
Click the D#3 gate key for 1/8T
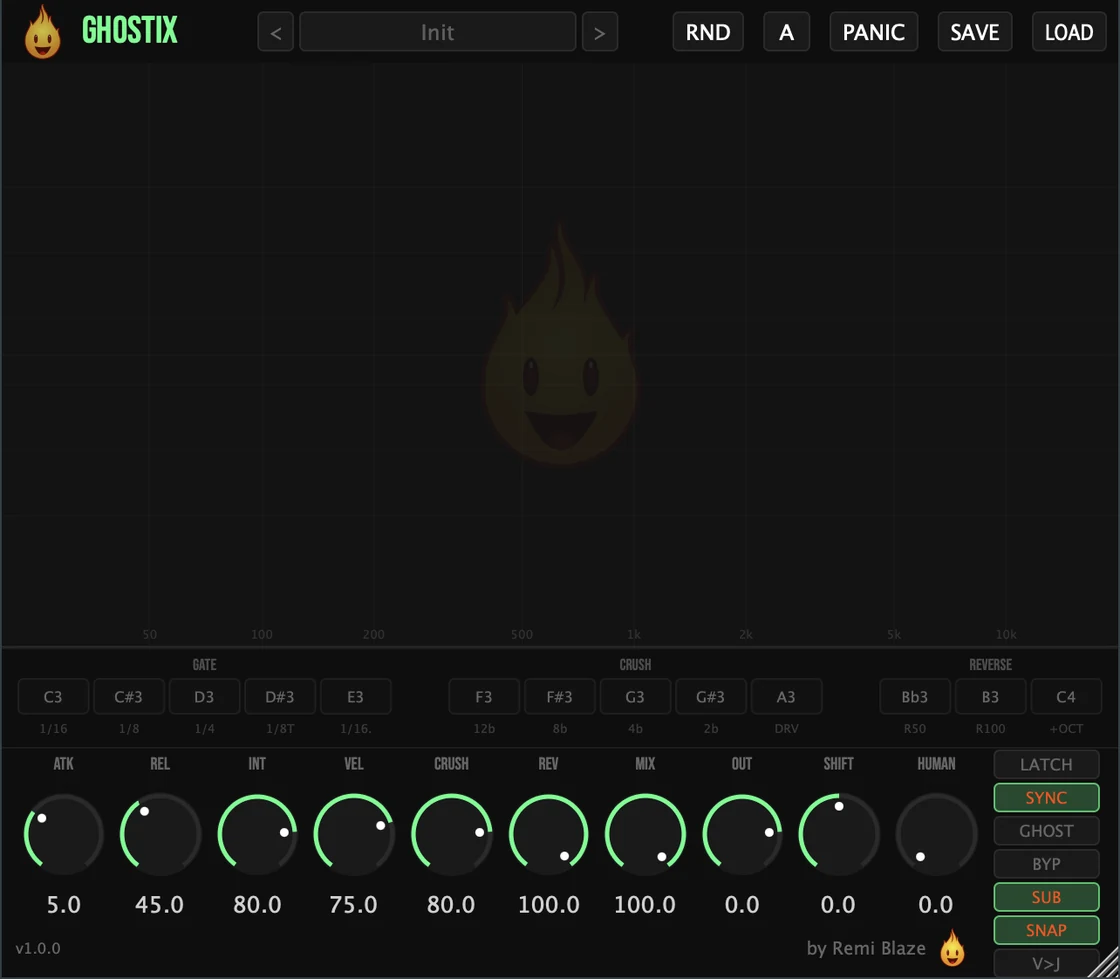pyautogui.click(x=280, y=697)
